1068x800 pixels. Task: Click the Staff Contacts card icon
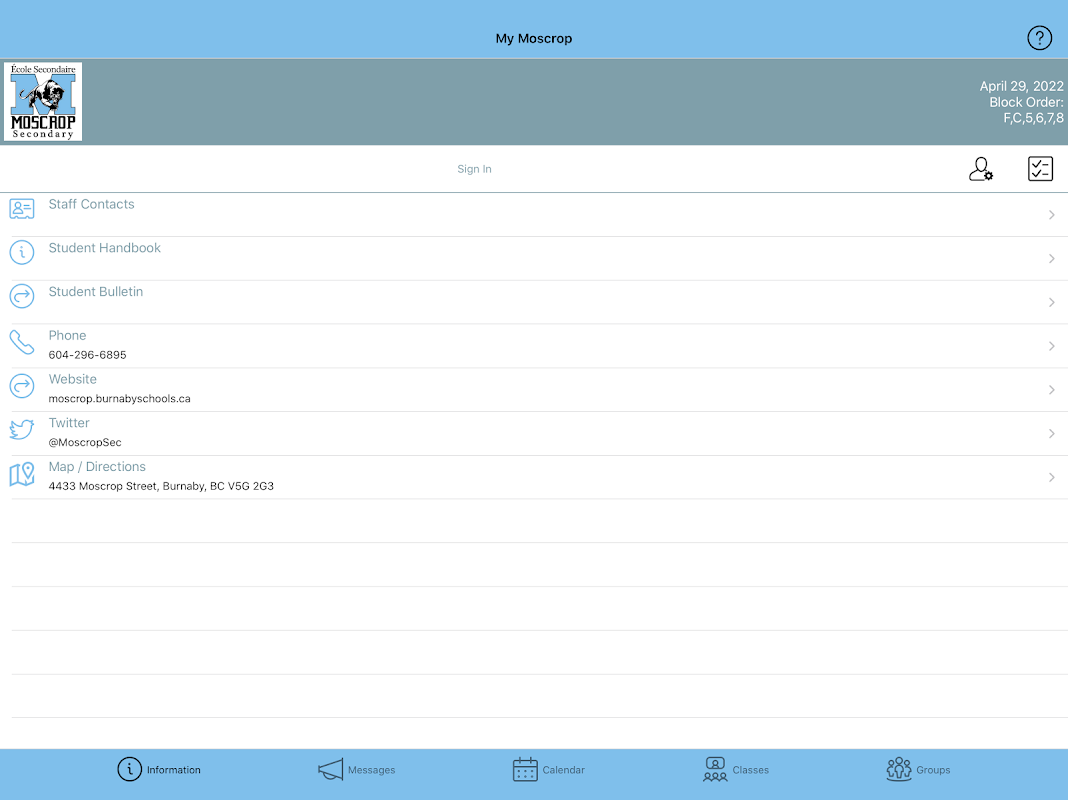[x=22, y=208]
